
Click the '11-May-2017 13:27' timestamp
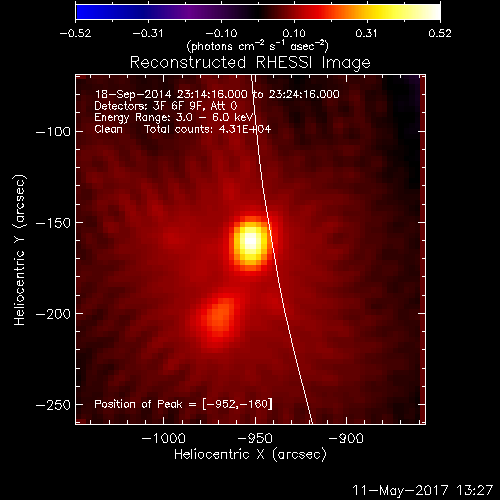coord(422,490)
